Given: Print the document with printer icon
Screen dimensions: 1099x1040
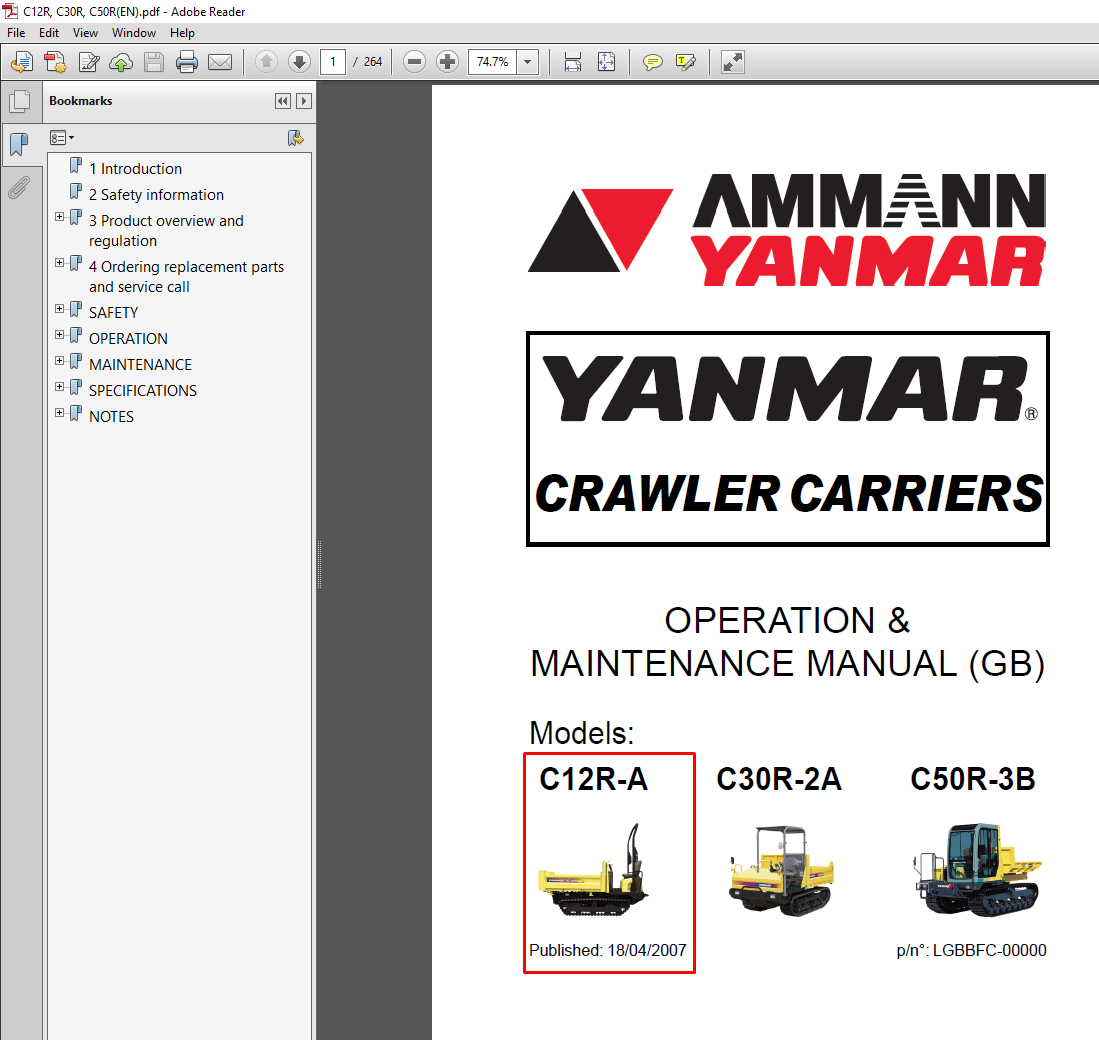Looking at the screenshot, I should (187, 62).
